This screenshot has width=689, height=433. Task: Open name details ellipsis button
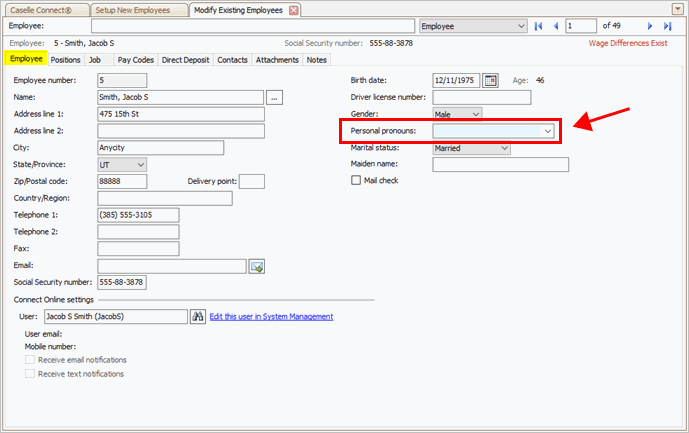276,97
